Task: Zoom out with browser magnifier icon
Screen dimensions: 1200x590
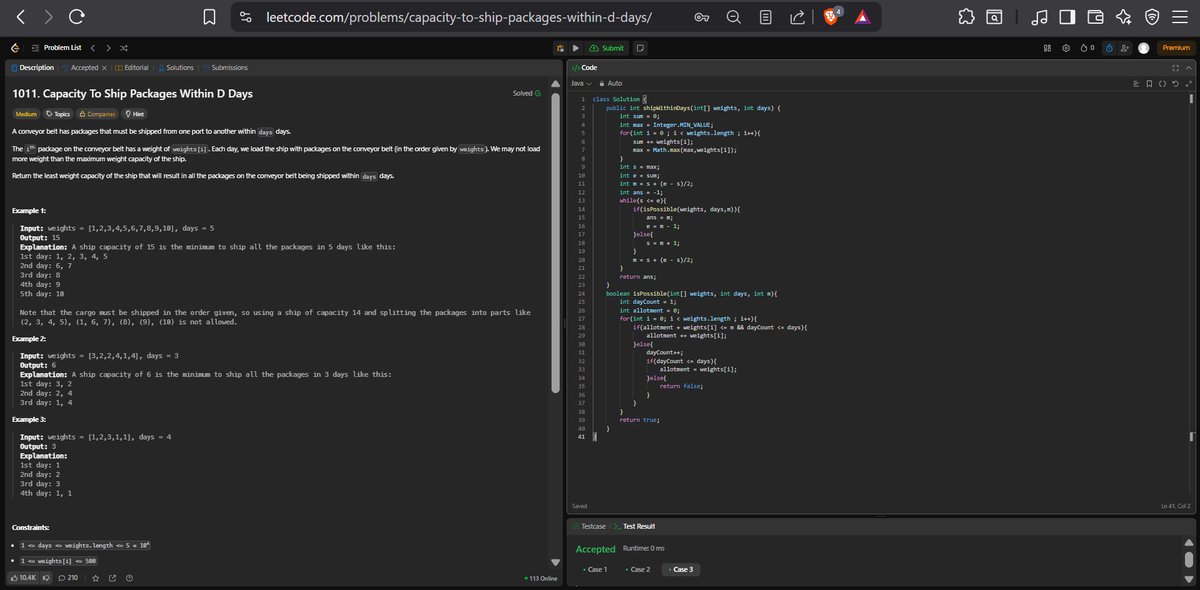Action: point(734,17)
